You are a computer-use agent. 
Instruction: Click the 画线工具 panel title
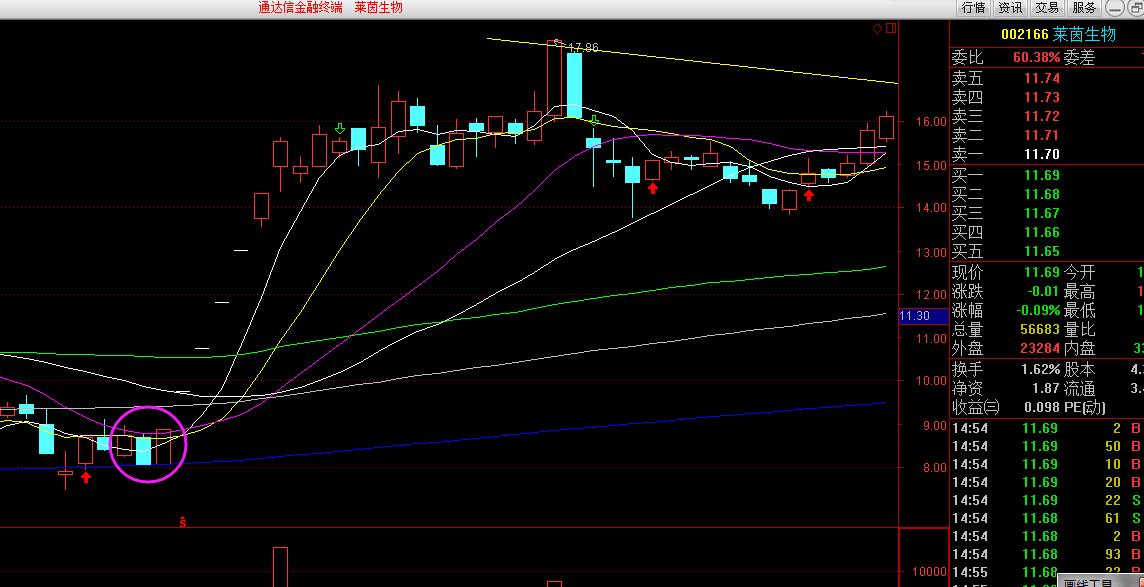coord(1087,583)
